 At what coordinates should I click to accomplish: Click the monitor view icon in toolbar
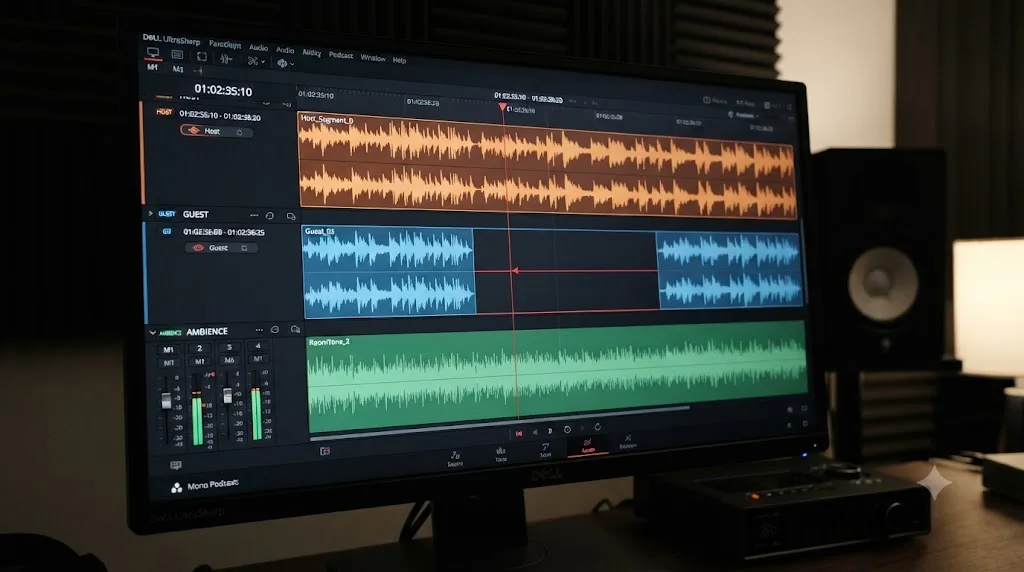click(x=153, y=52)
